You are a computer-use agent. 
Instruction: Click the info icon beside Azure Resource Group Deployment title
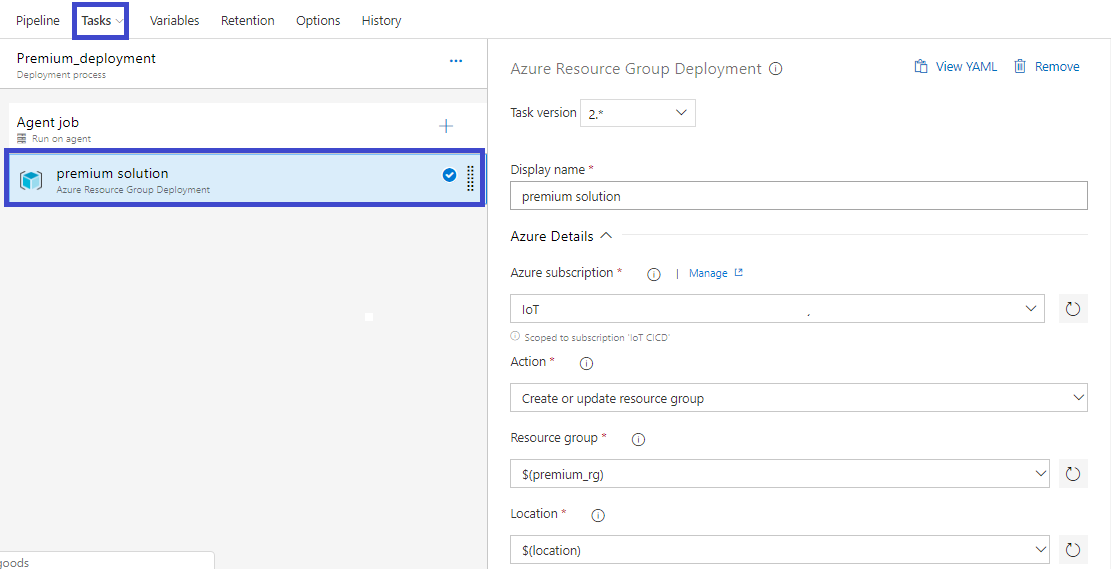775,69
